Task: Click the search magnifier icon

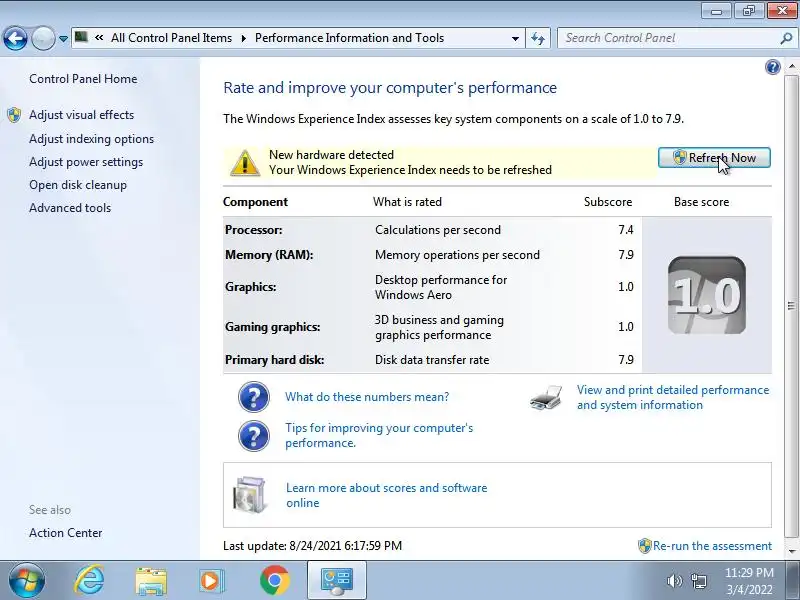Action: tap(786, 38)
